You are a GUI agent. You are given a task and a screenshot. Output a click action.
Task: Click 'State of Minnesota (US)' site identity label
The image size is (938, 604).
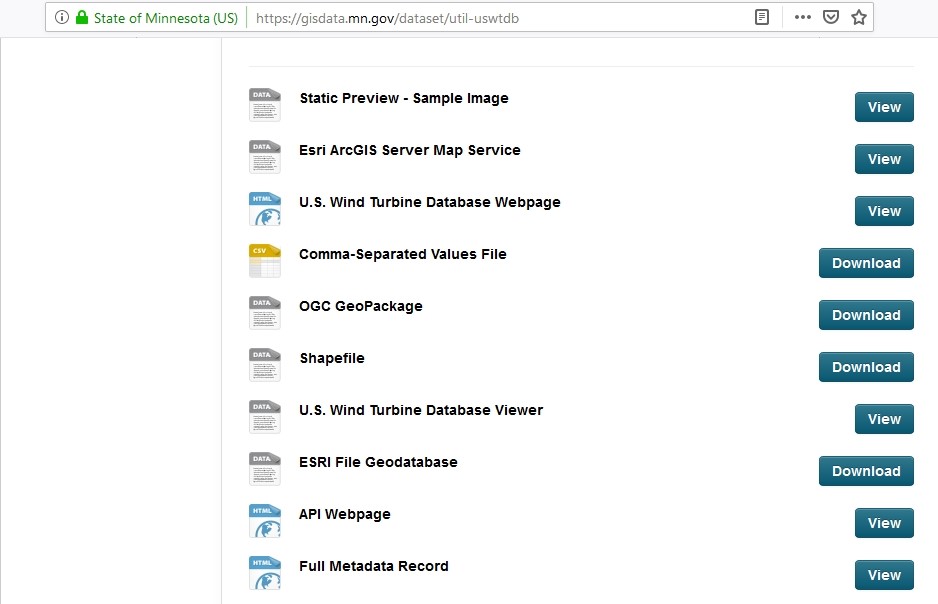click(166, 18)
